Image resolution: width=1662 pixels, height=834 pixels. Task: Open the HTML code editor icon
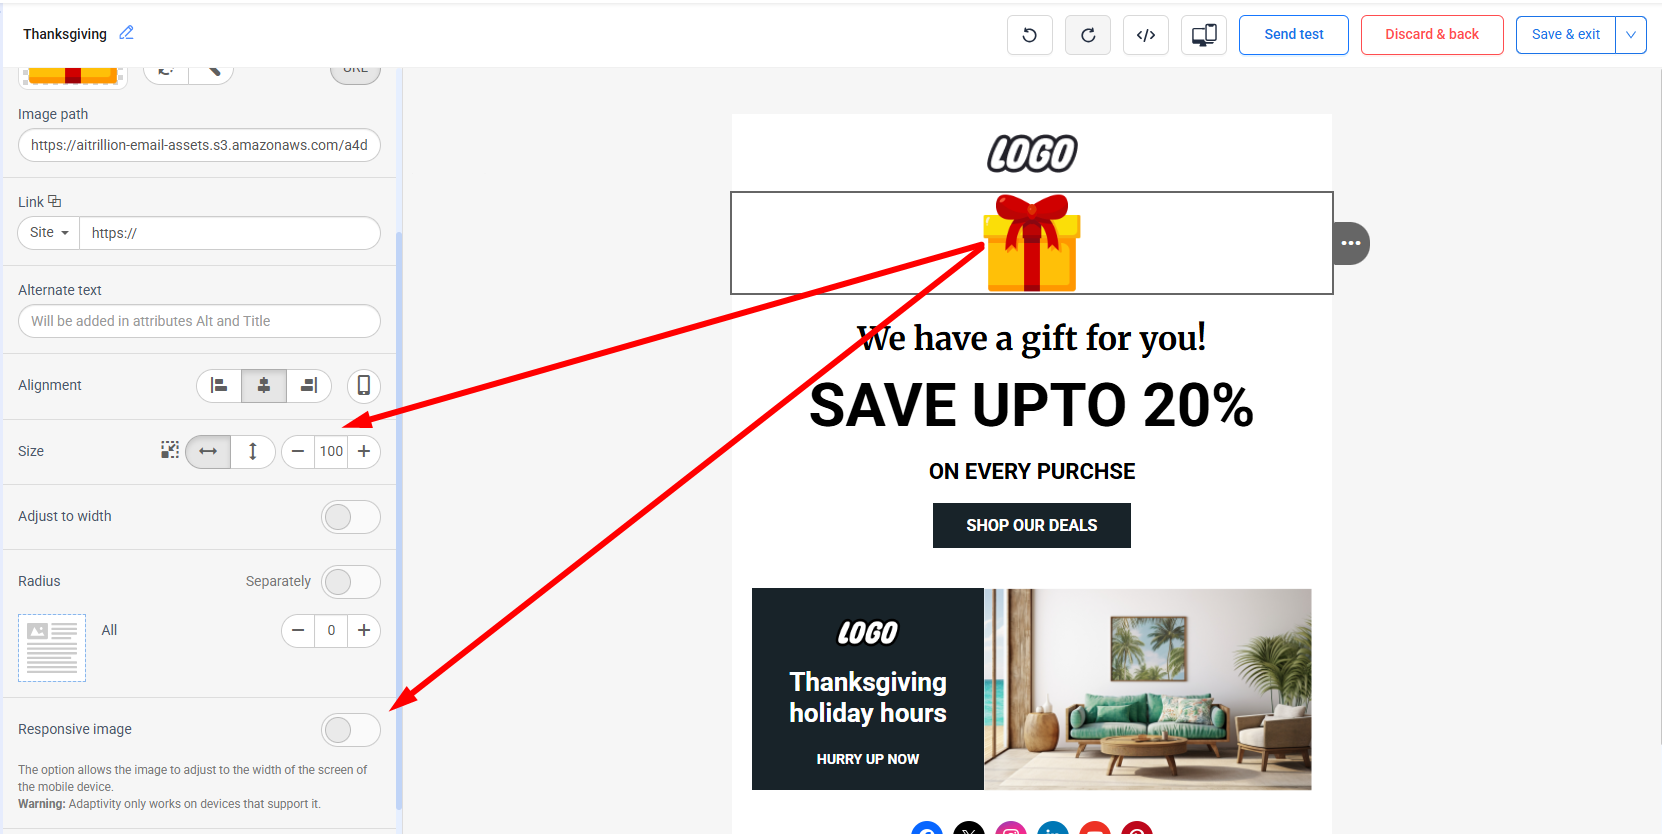click(1146, 35)
